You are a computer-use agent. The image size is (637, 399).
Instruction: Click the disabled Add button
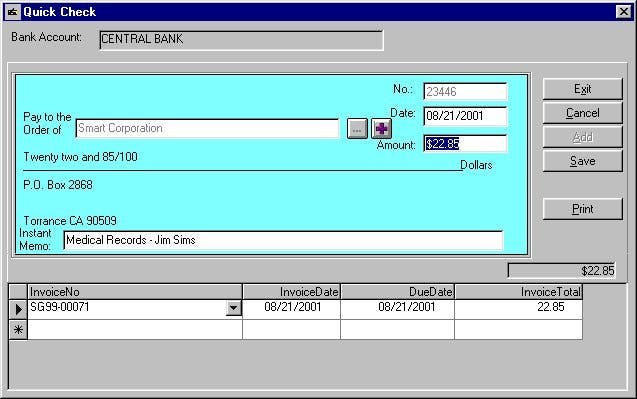(x=582, y=137)
